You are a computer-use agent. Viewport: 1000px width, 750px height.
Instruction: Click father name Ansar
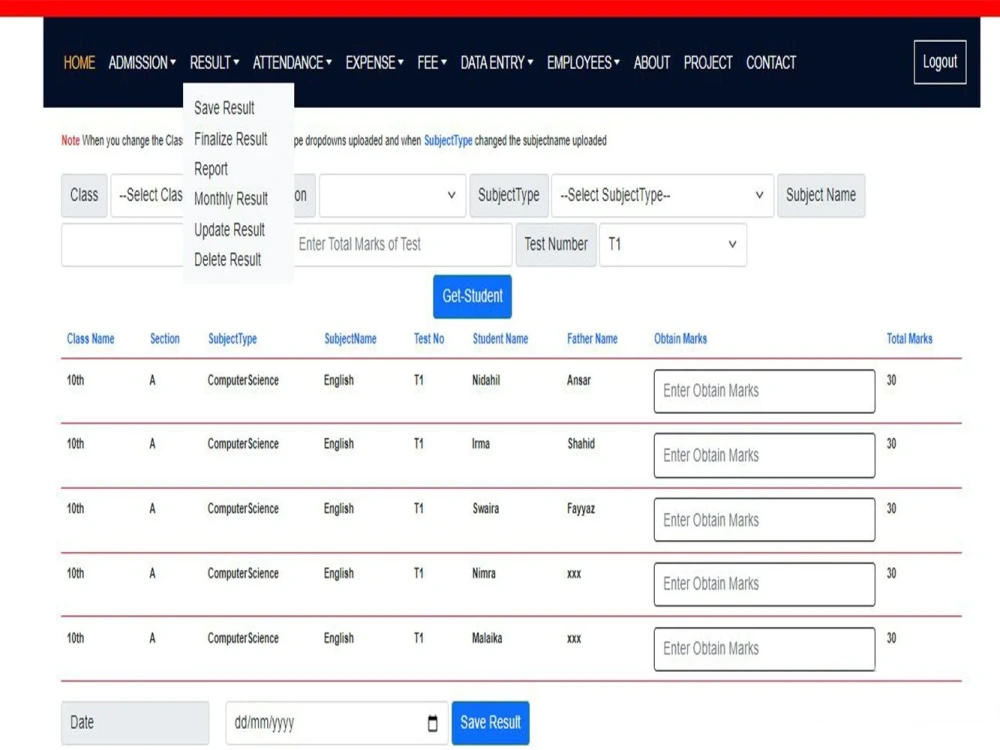click(578, 380)
